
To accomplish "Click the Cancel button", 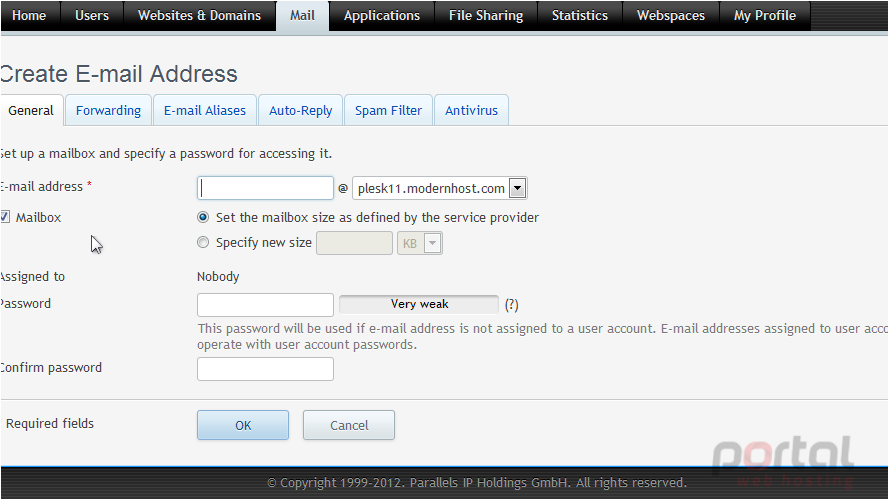I will 349,425.
